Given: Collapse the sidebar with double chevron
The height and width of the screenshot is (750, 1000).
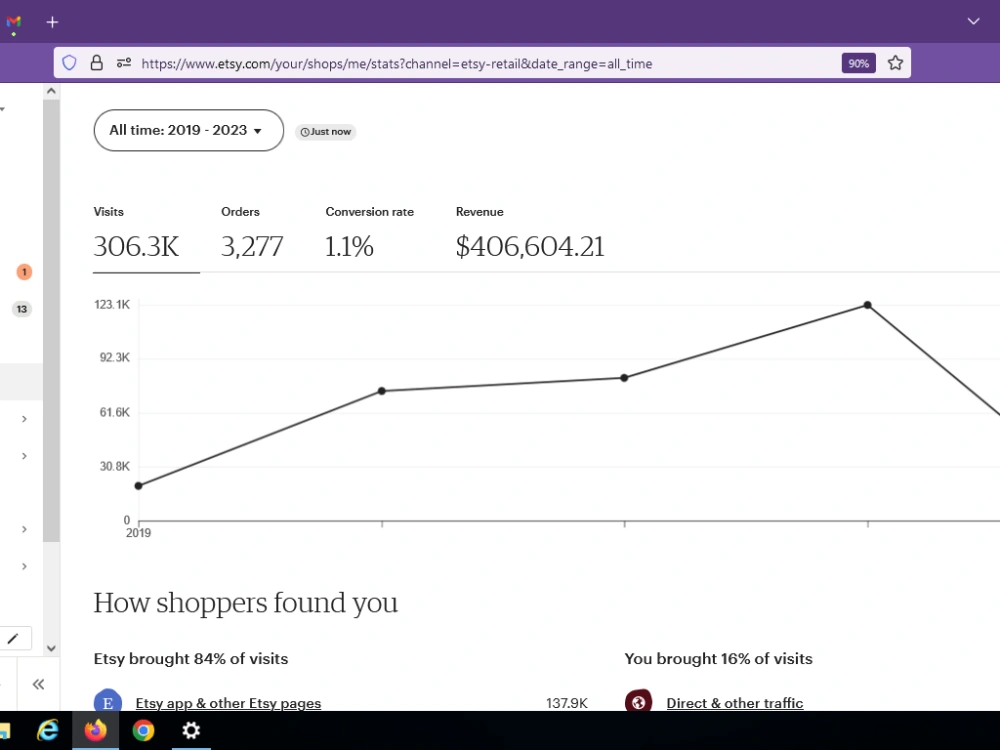Looking at the screenshot, I should coord(38,684).
